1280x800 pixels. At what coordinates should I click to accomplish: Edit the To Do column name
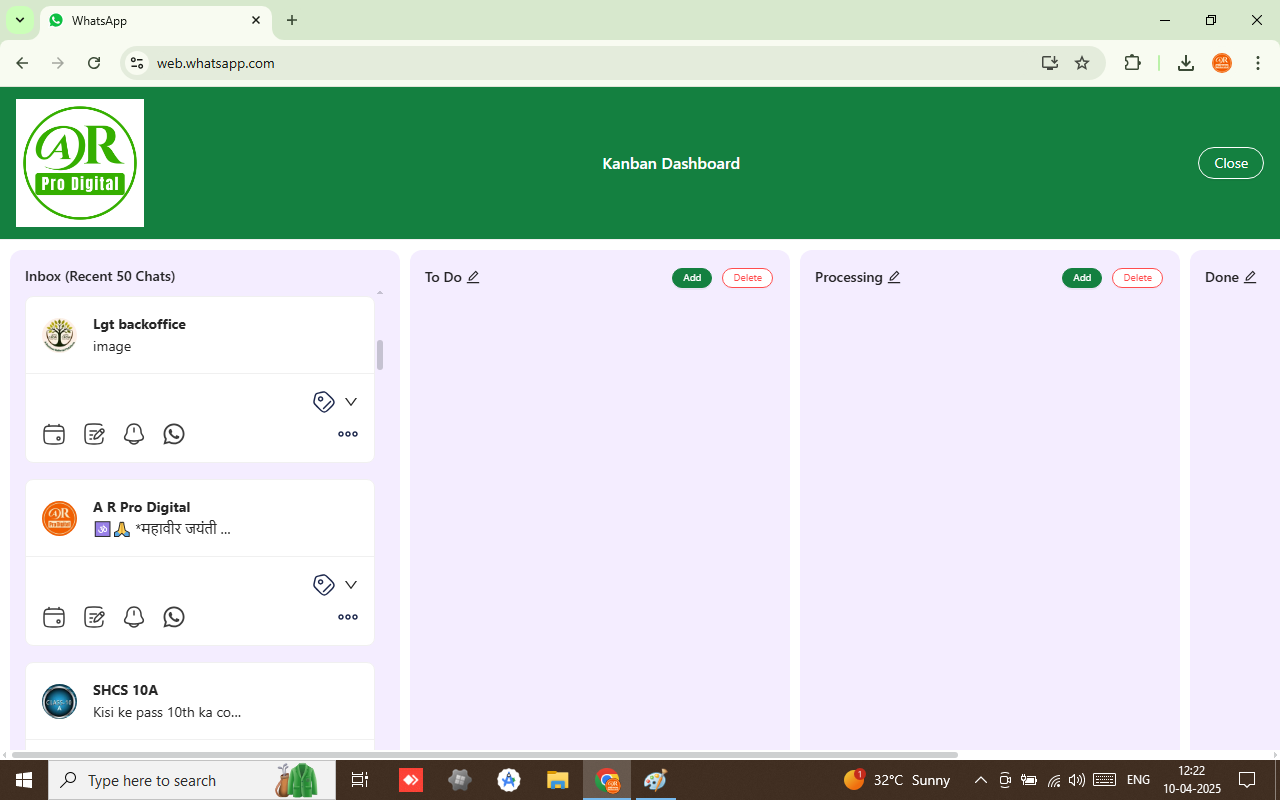(474, 277)
